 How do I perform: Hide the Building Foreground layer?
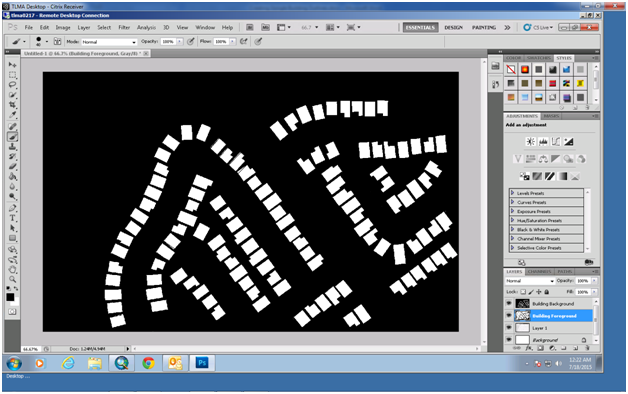[509, 316]
